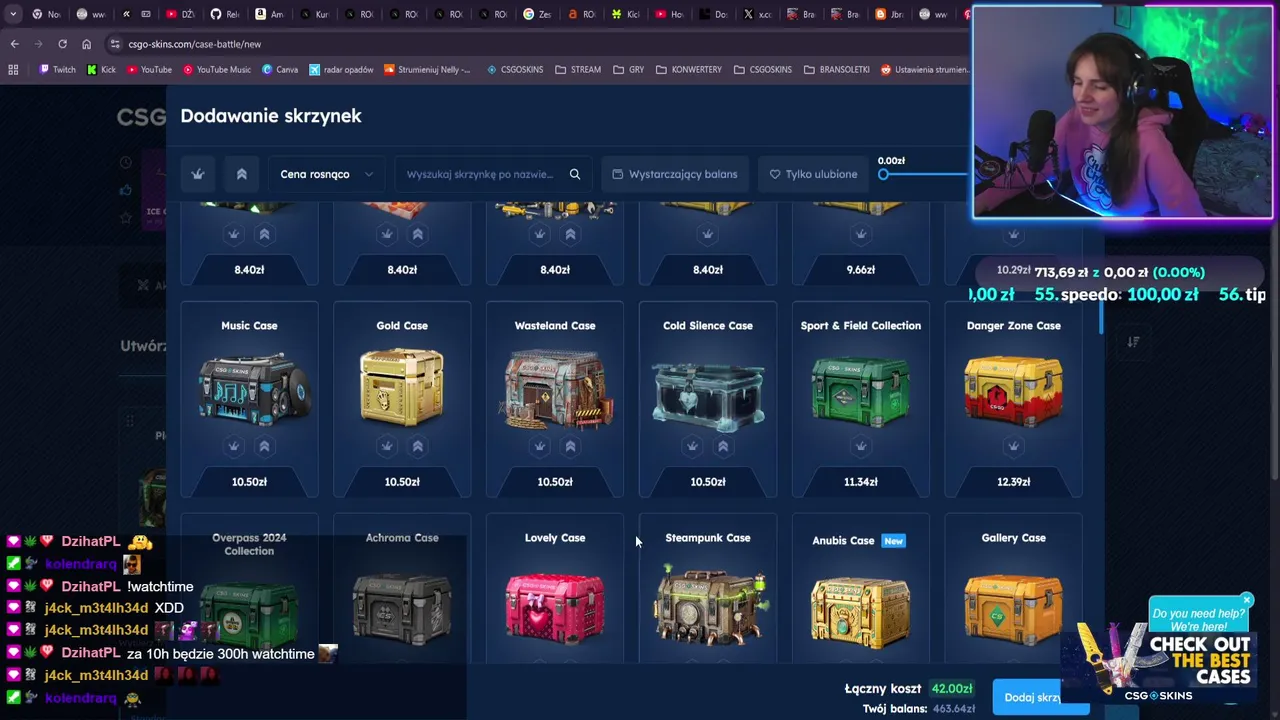Viewport: 1280px width, 720px height.
Task: Open the Cena rosnąco sort dropdown
Action: click(x=326, y=174)
